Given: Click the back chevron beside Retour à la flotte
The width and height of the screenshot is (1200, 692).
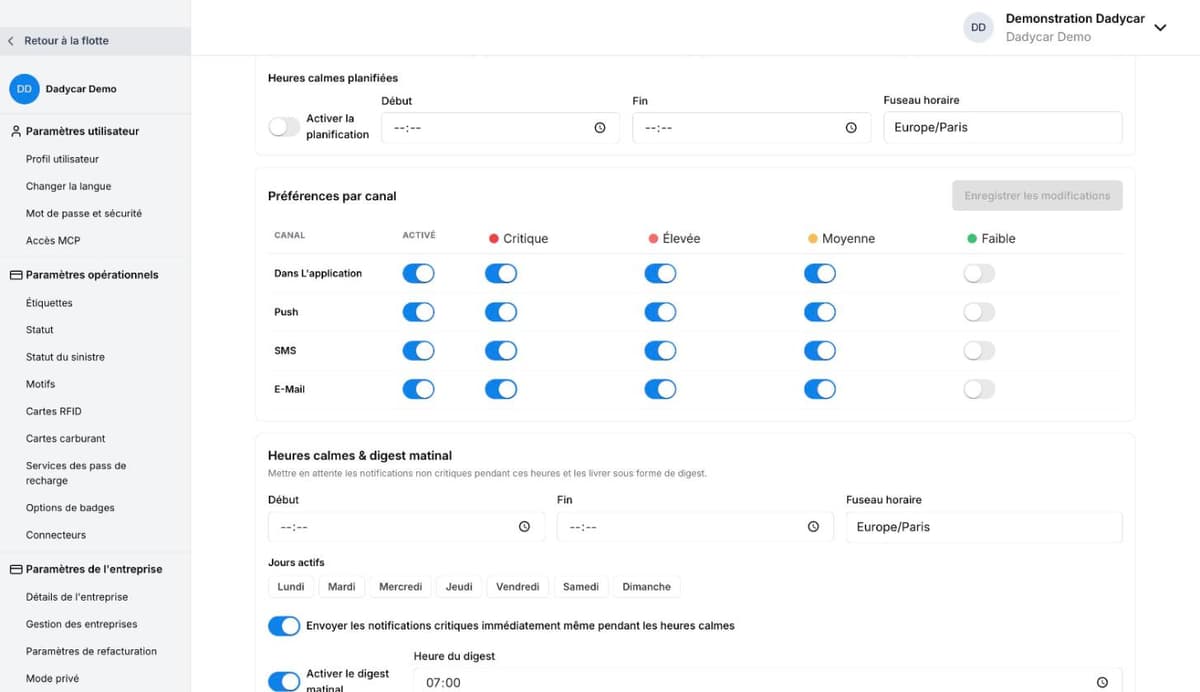Looking at the screenshot, I should click(11, 41).
